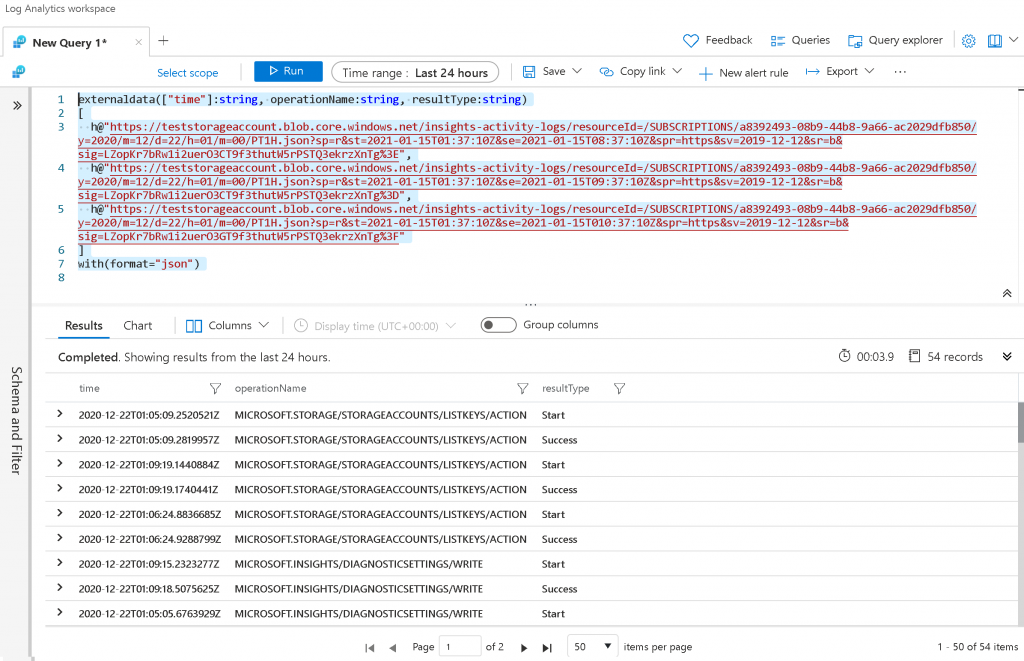Toggle the Group columns switch
Screen dimensions: 1024x661
(x=498, y=325)
